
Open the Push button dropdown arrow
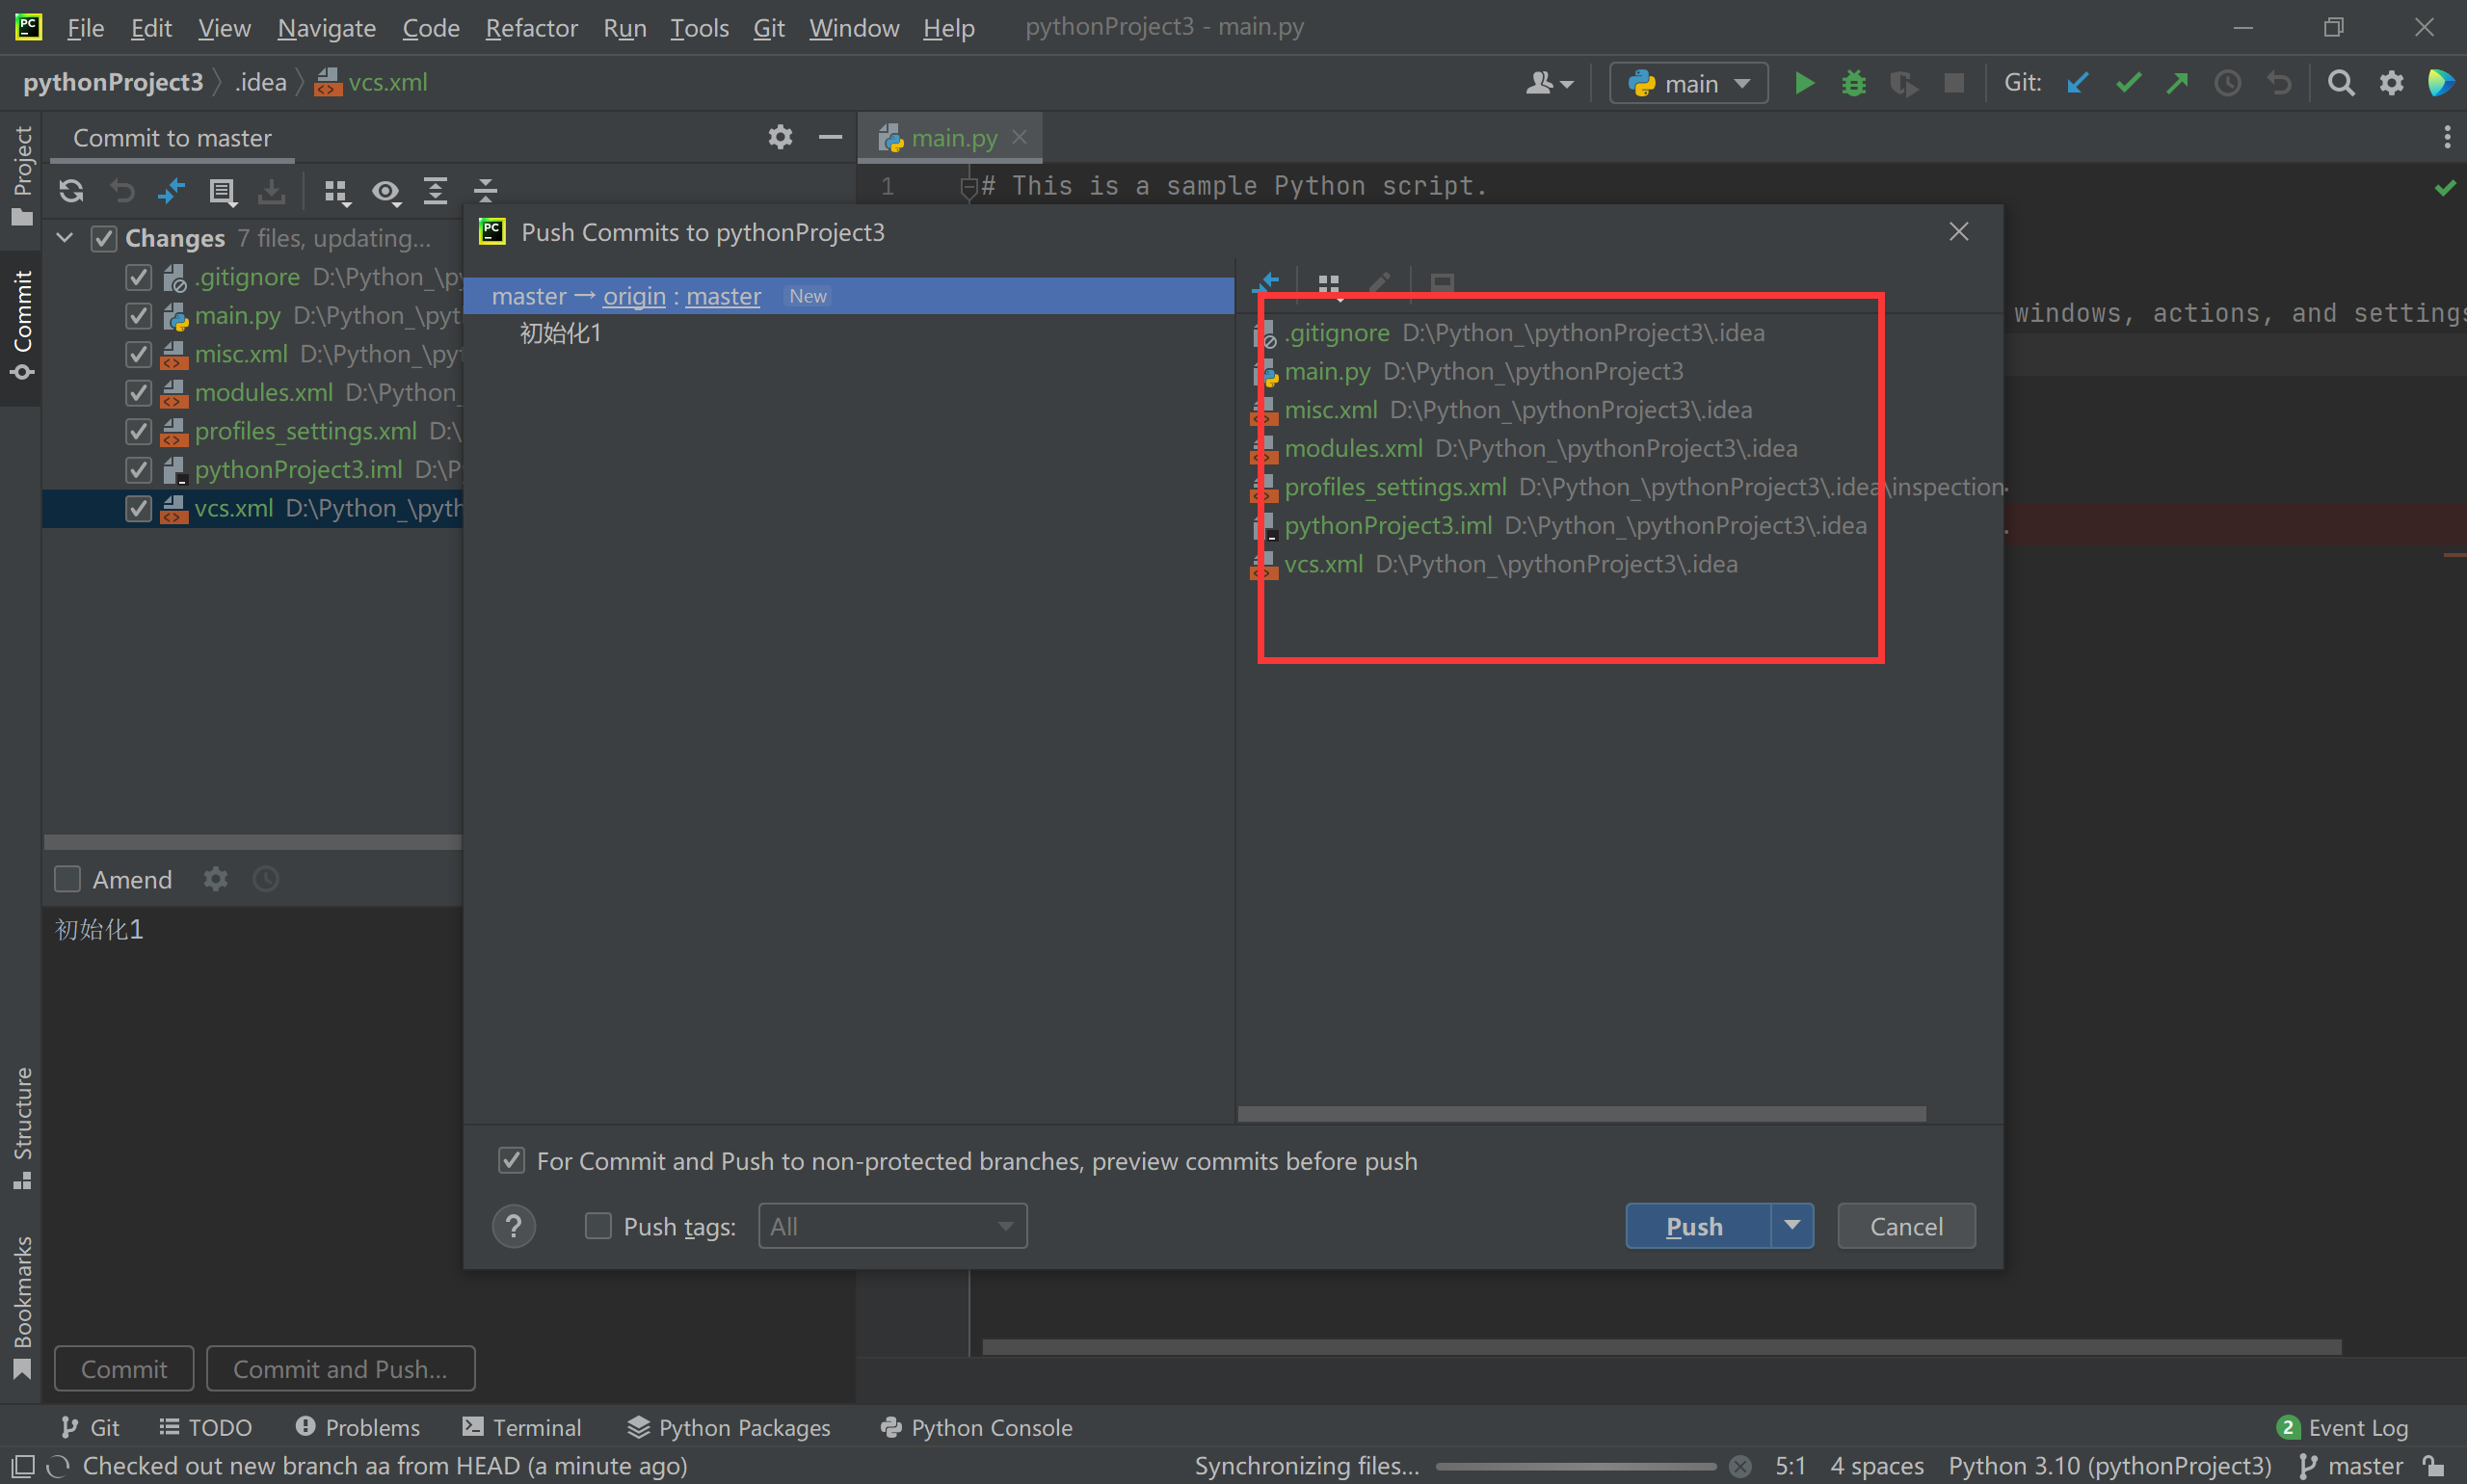click(1792, 1226)
